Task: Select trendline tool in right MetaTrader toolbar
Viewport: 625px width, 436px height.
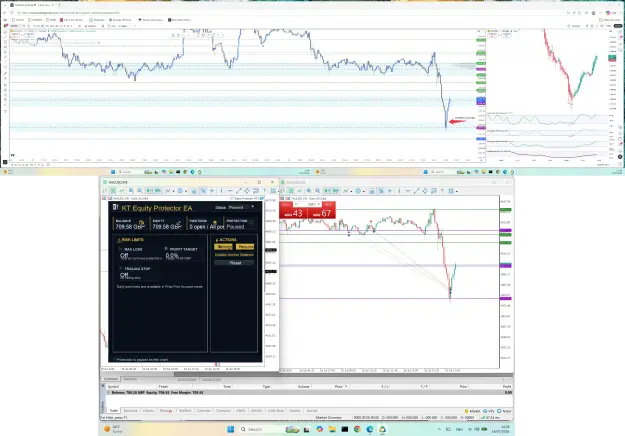Action: pyautogui.click(x=417, y=191)
